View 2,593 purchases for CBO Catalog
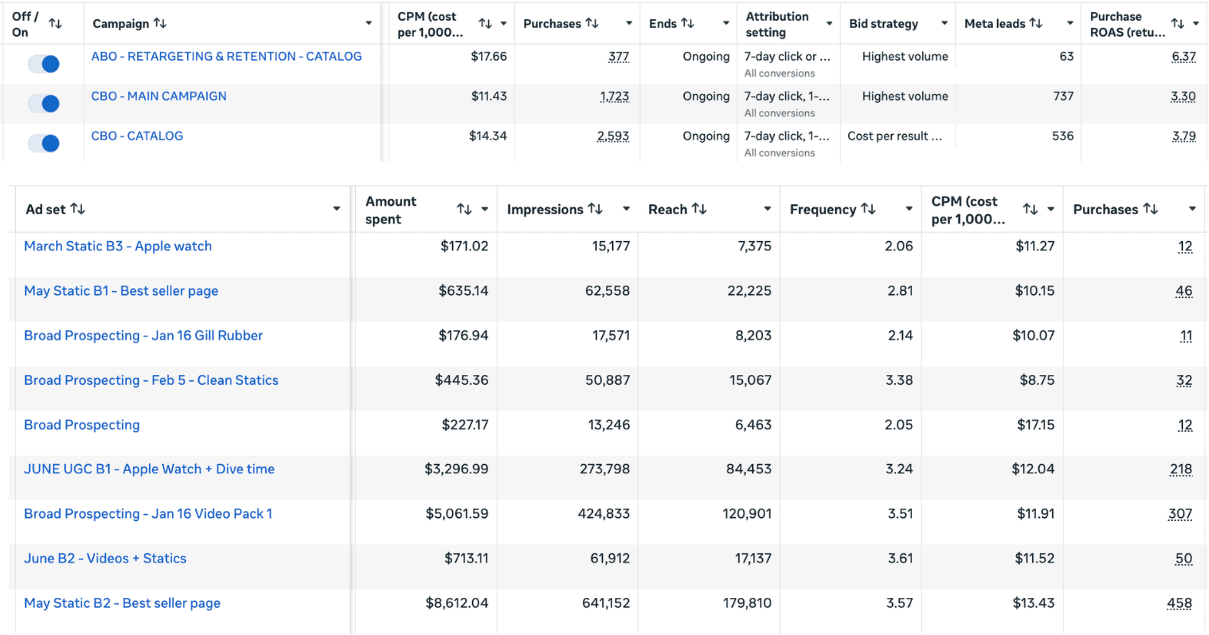Screen dimensions: 1209x635 [x=613, y=136]
